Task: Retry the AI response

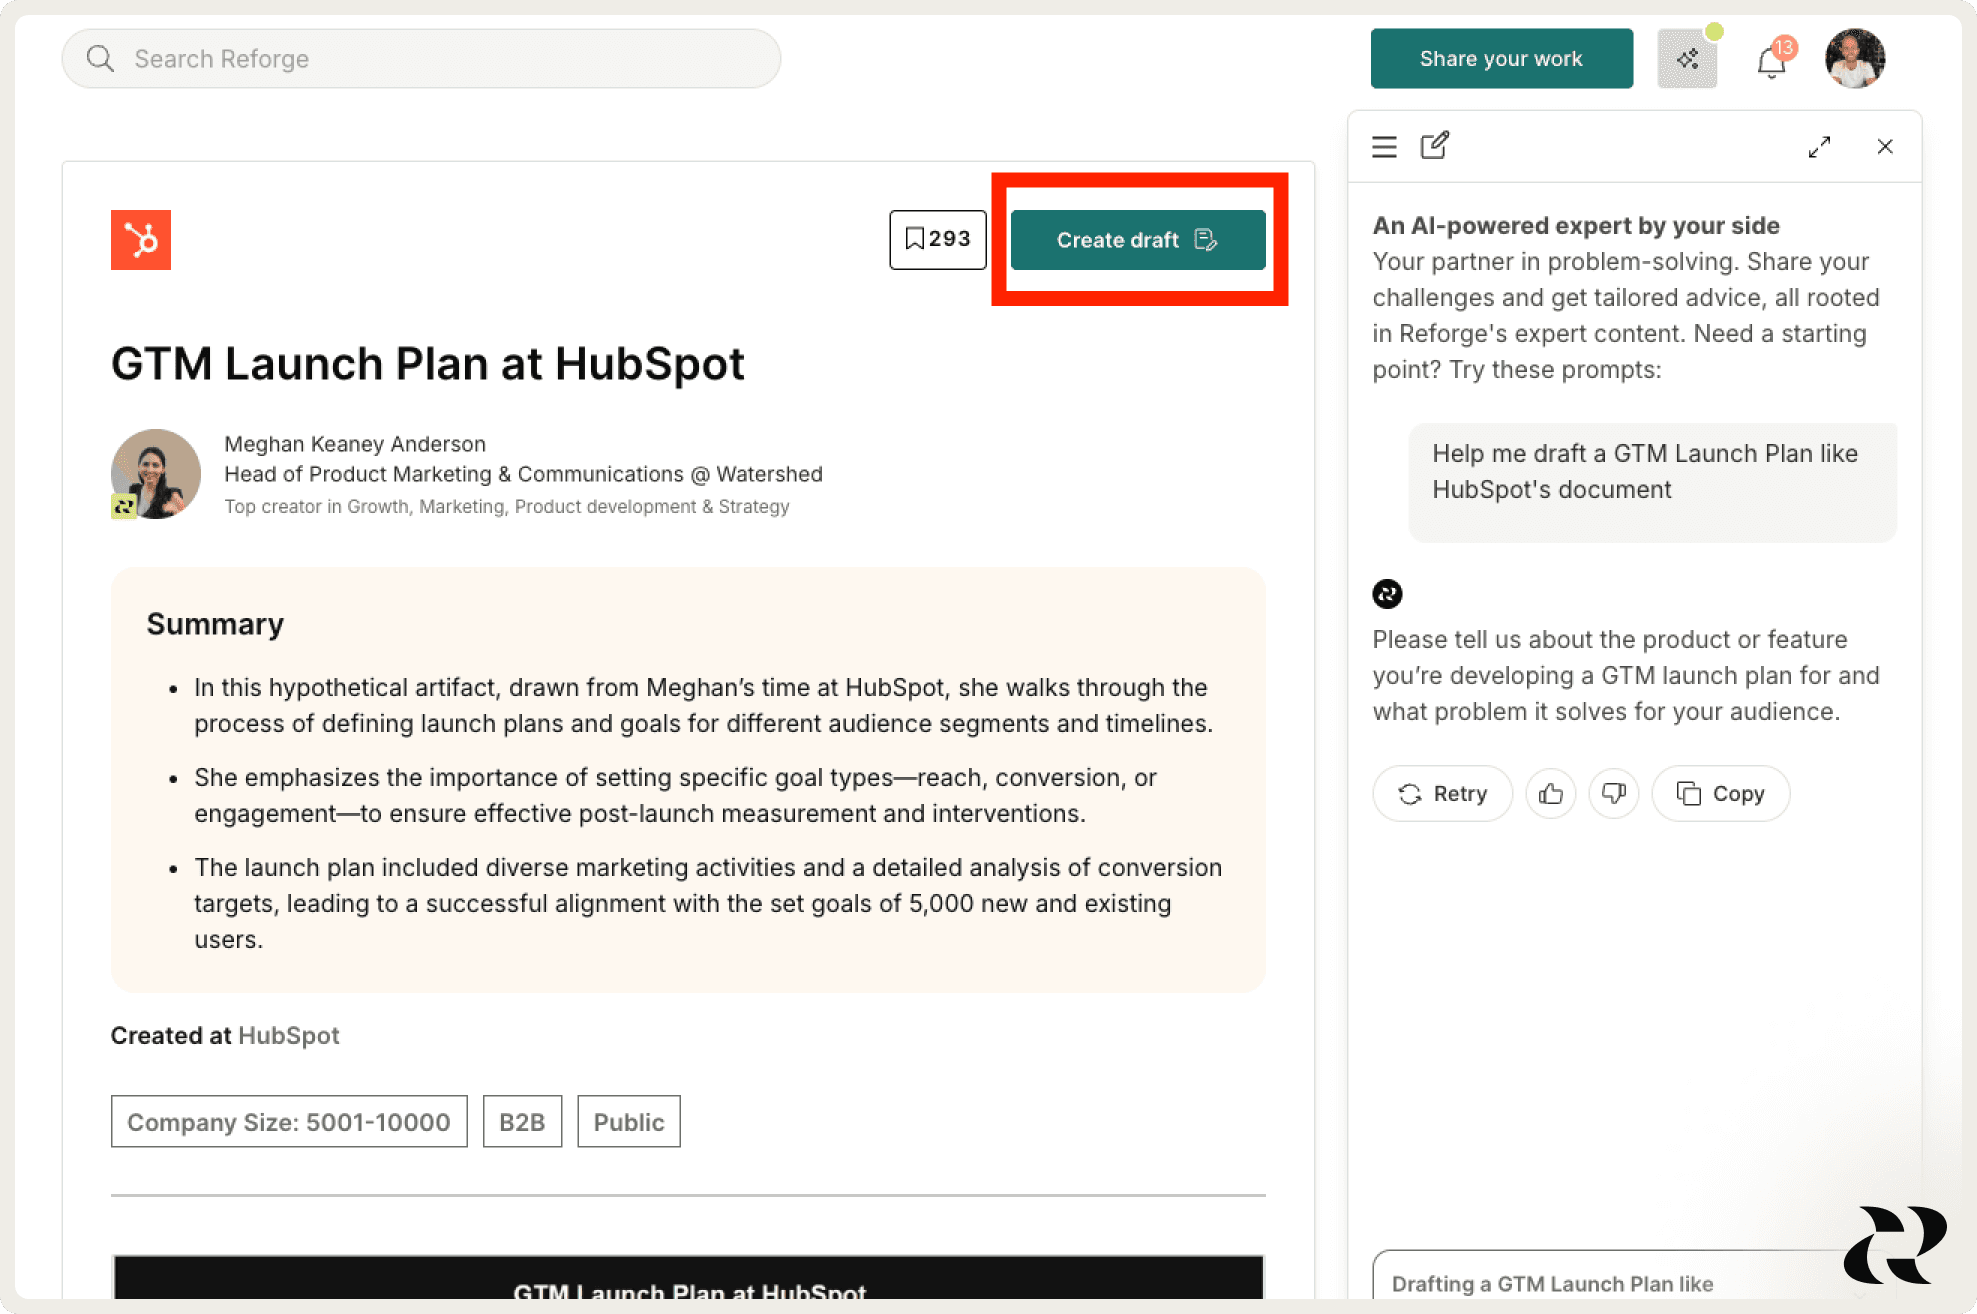Action: click(1442, 794)
